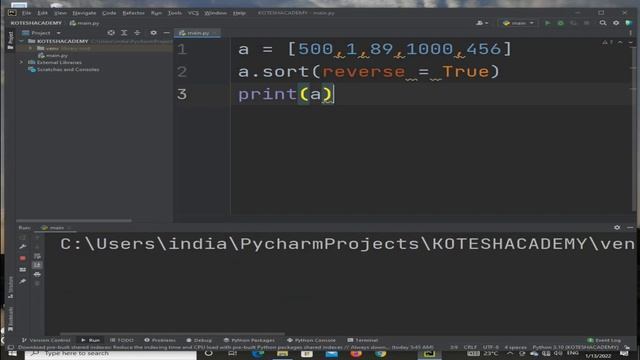Open the Help menu
Image resolution: width=640 pixels, height=360 pixels.
pos(239,13)
